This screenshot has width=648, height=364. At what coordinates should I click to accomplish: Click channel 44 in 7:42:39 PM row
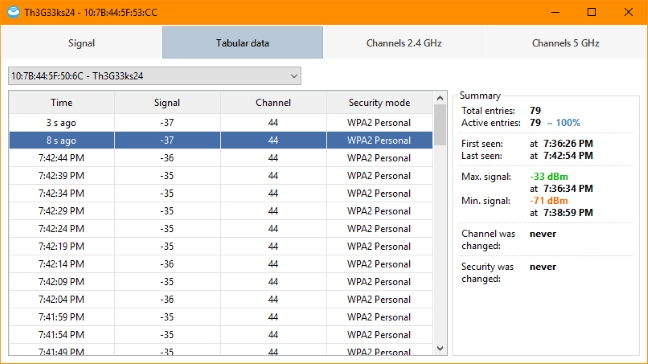coord(273,176)
